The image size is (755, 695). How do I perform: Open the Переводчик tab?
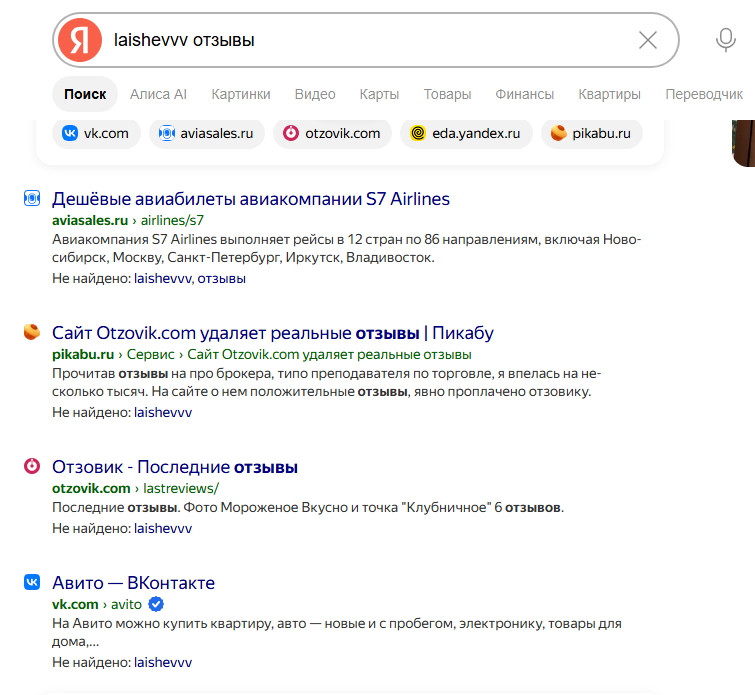click(704, 94)
